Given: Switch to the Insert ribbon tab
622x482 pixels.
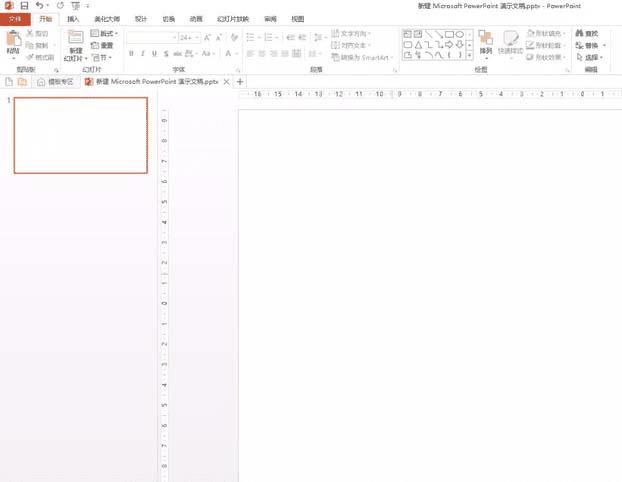Looking at the screenshot, I should click(x=73, y=19).
